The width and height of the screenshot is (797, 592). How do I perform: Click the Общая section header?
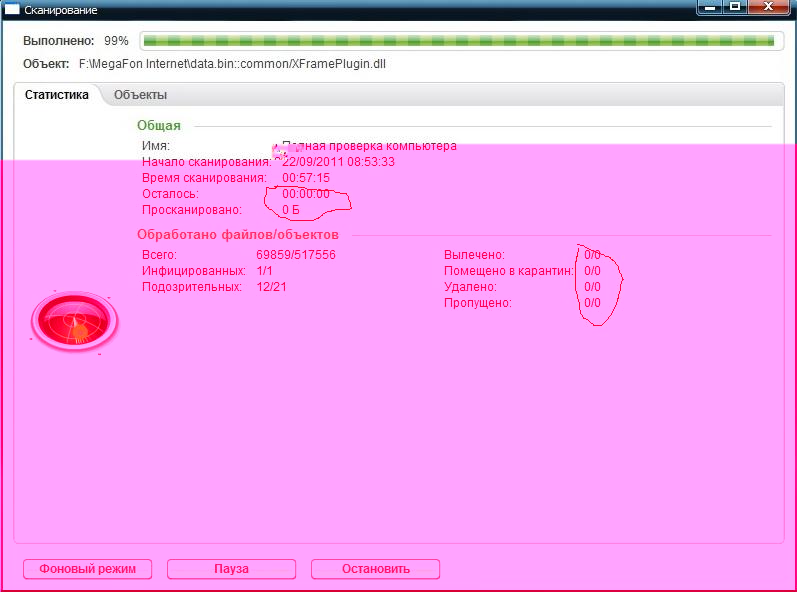[159, 125]
